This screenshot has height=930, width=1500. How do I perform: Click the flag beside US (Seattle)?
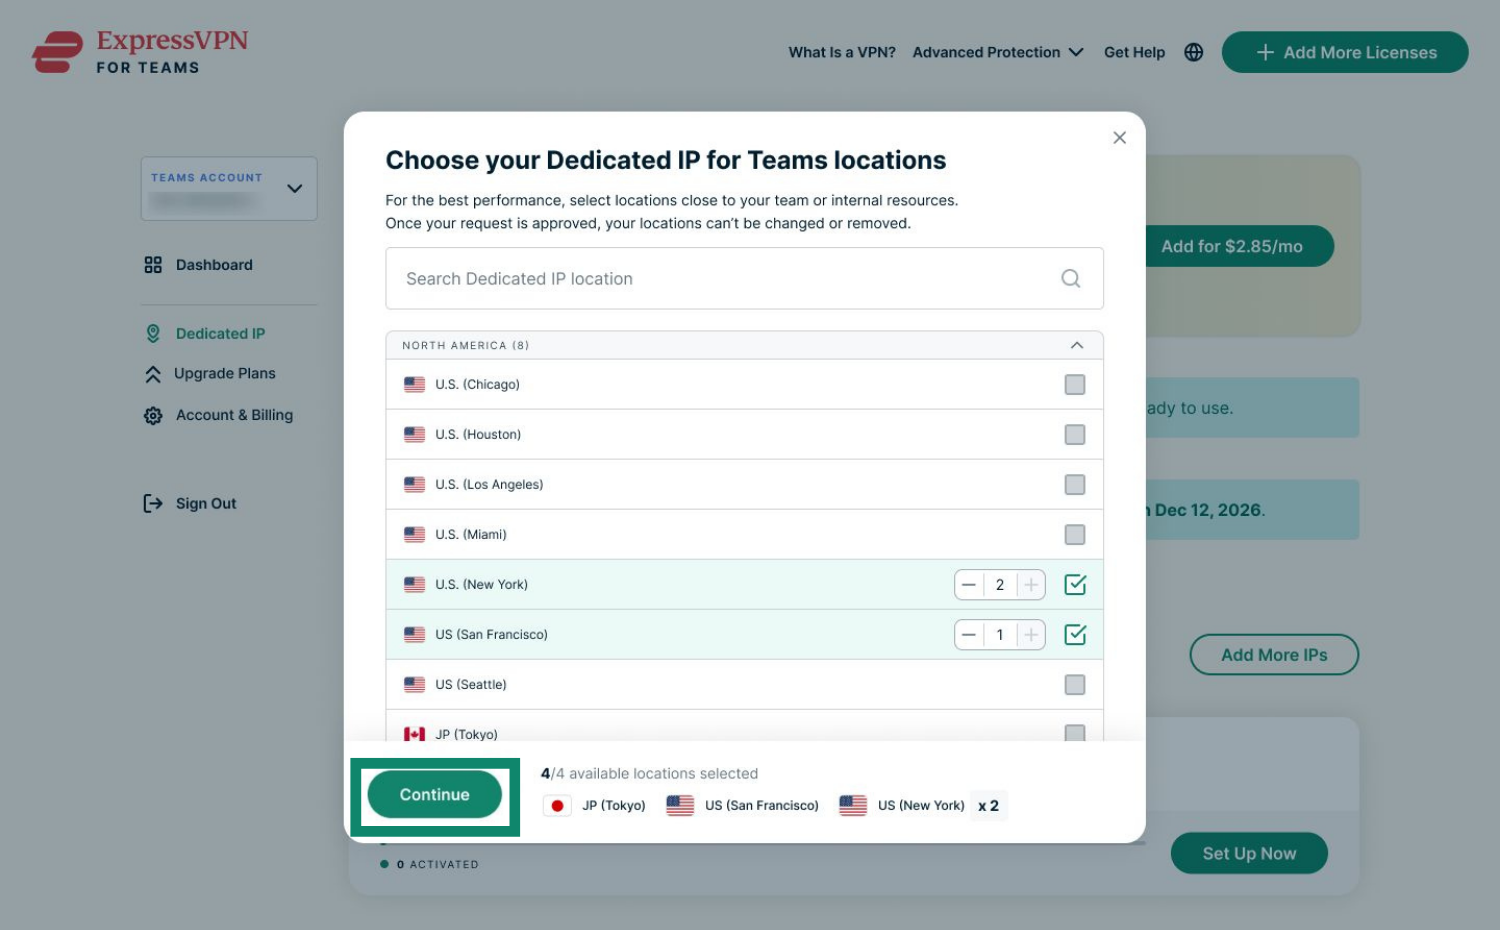414,685
